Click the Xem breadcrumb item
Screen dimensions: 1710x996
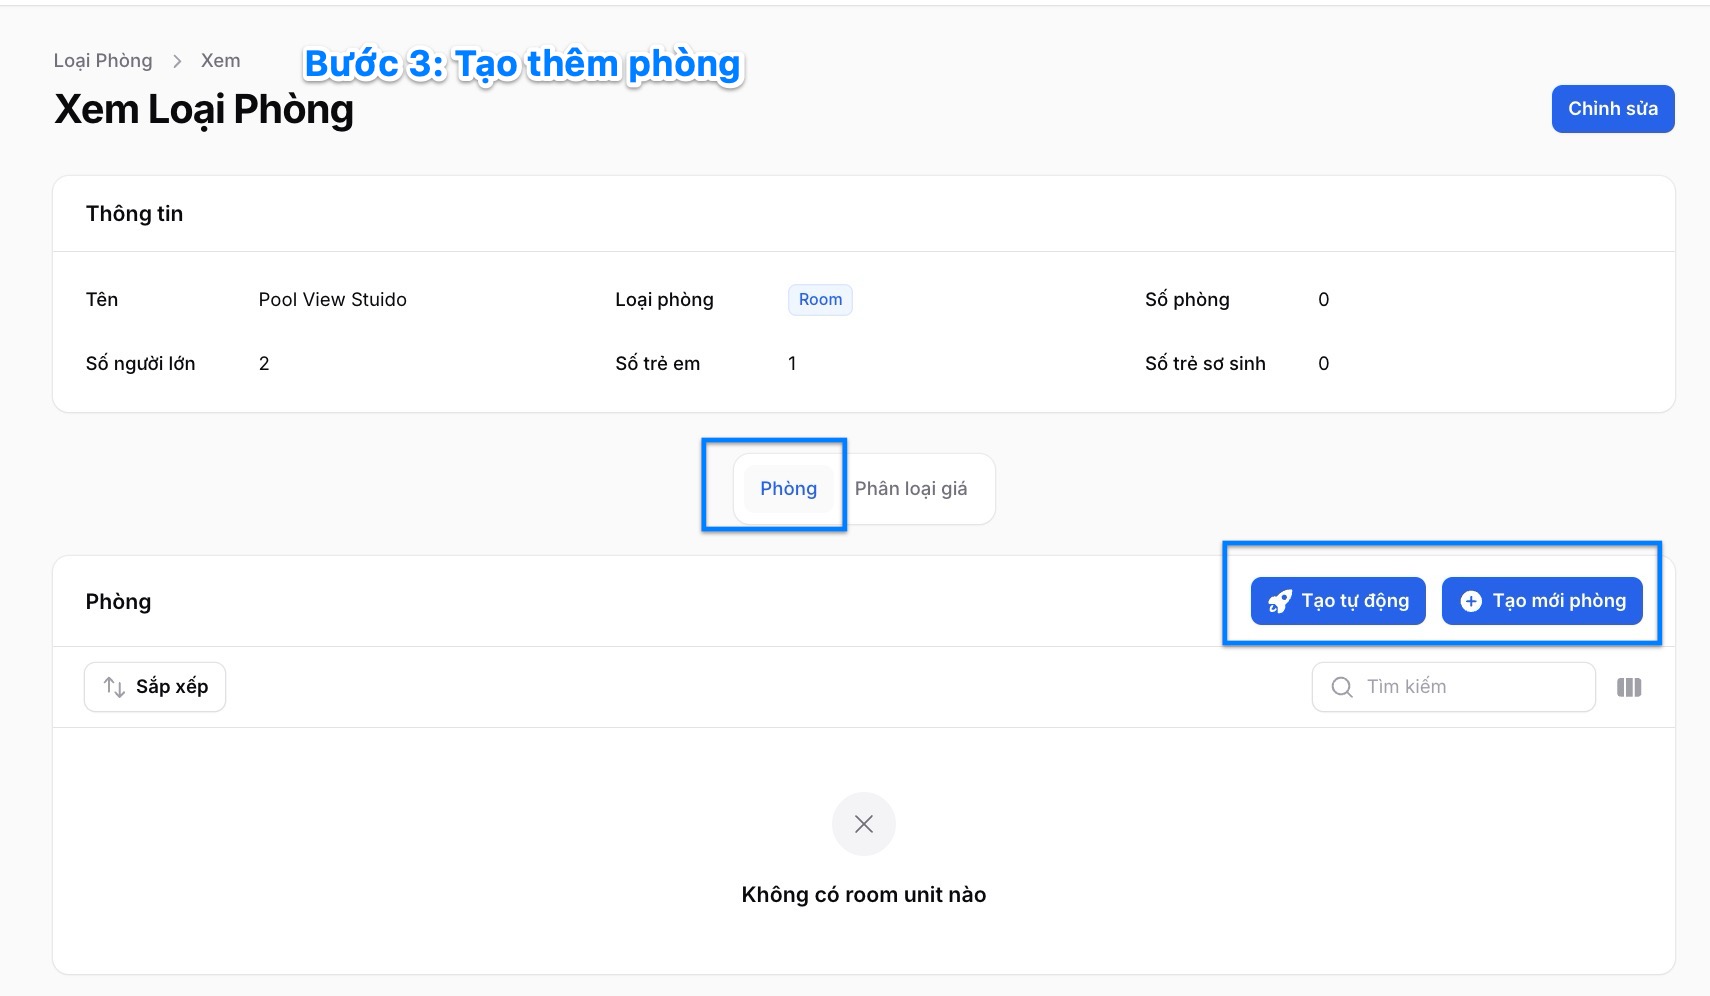tap(220, 61)
